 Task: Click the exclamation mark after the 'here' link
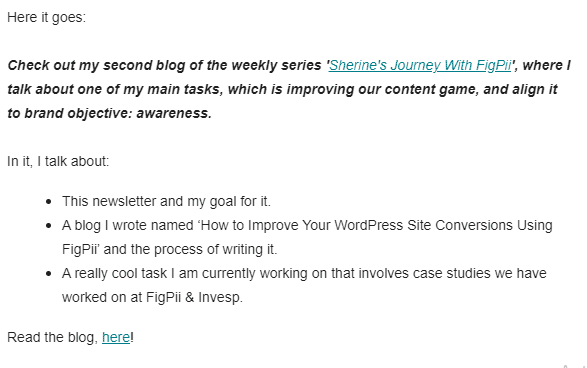point(132,337)
